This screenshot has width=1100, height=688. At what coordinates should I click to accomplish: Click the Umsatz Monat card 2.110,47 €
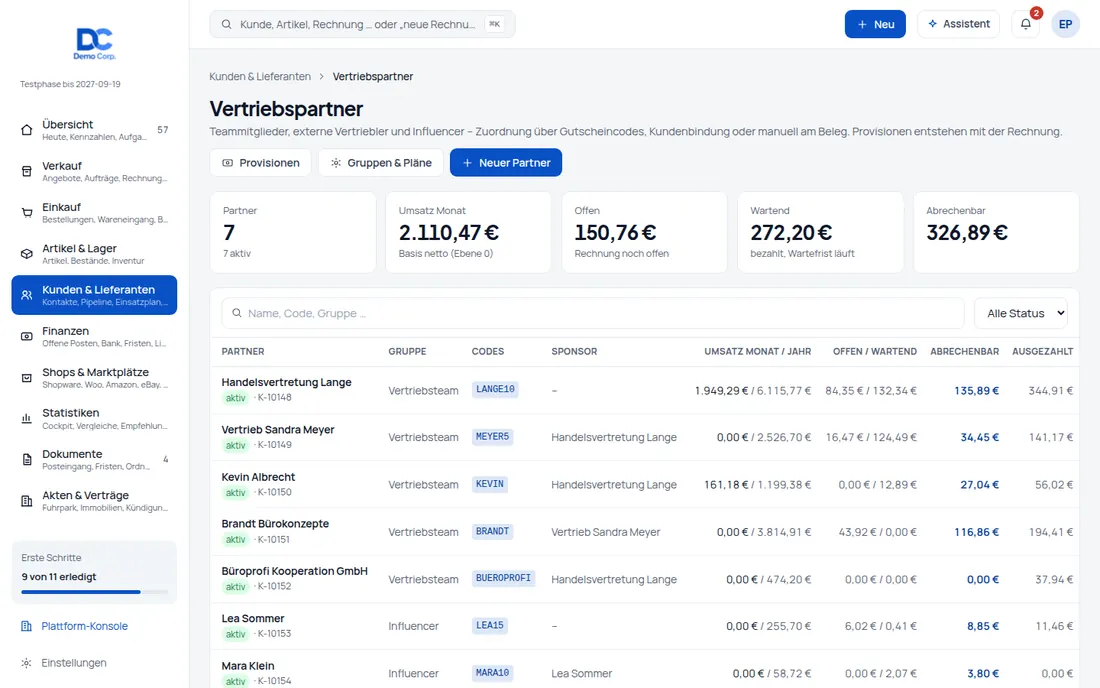pyautogui.click(x=468, y=232)
